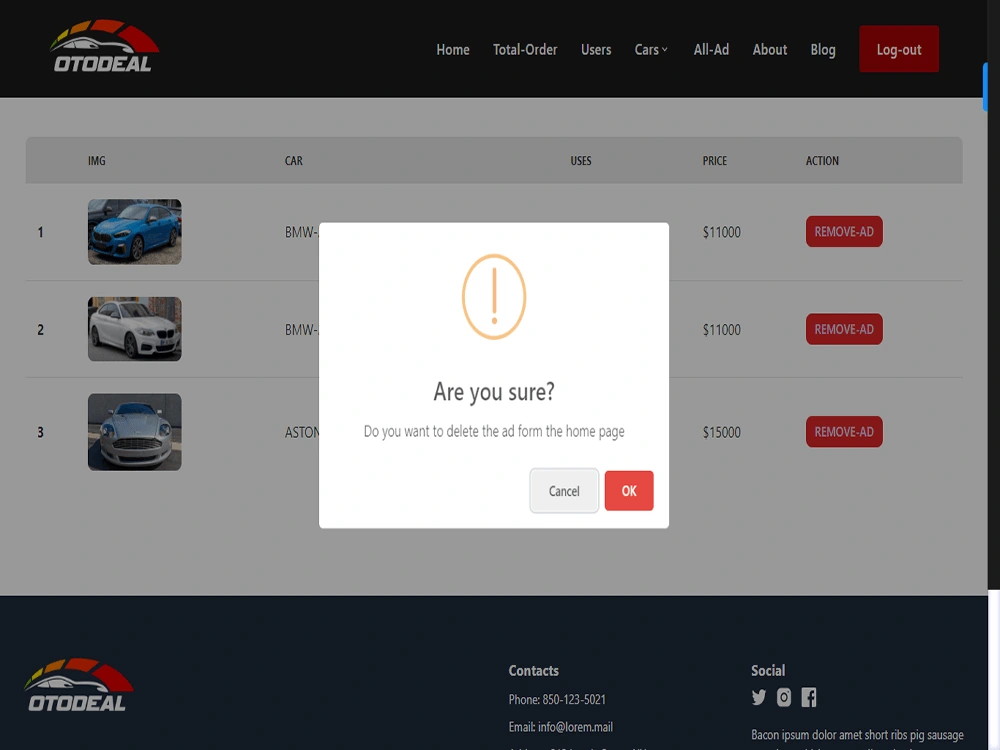This screenshot has height=750, width=1000.
Task: Click the 'Are you sure?' dialog title
Action: click(x=494, y=392)
